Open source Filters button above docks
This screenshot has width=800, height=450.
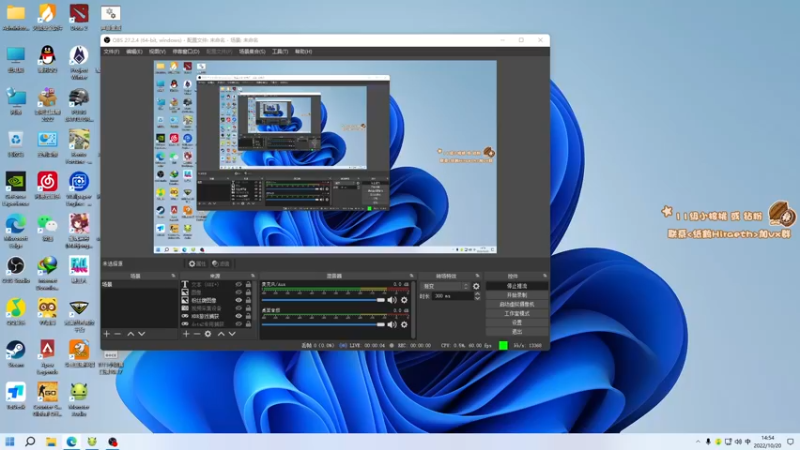(x=221, y=264)
